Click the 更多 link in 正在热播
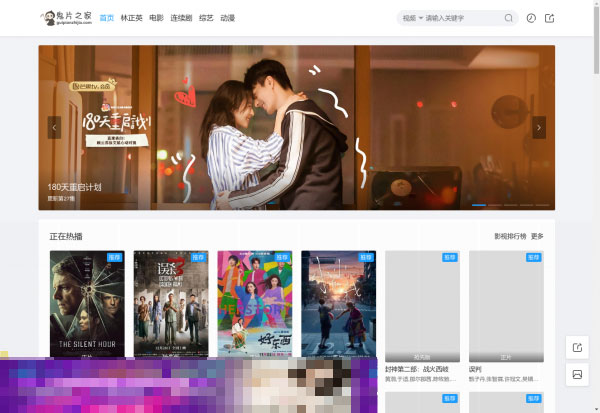The width and height of the screenshot is (600, 413). (x=537, y=236)
